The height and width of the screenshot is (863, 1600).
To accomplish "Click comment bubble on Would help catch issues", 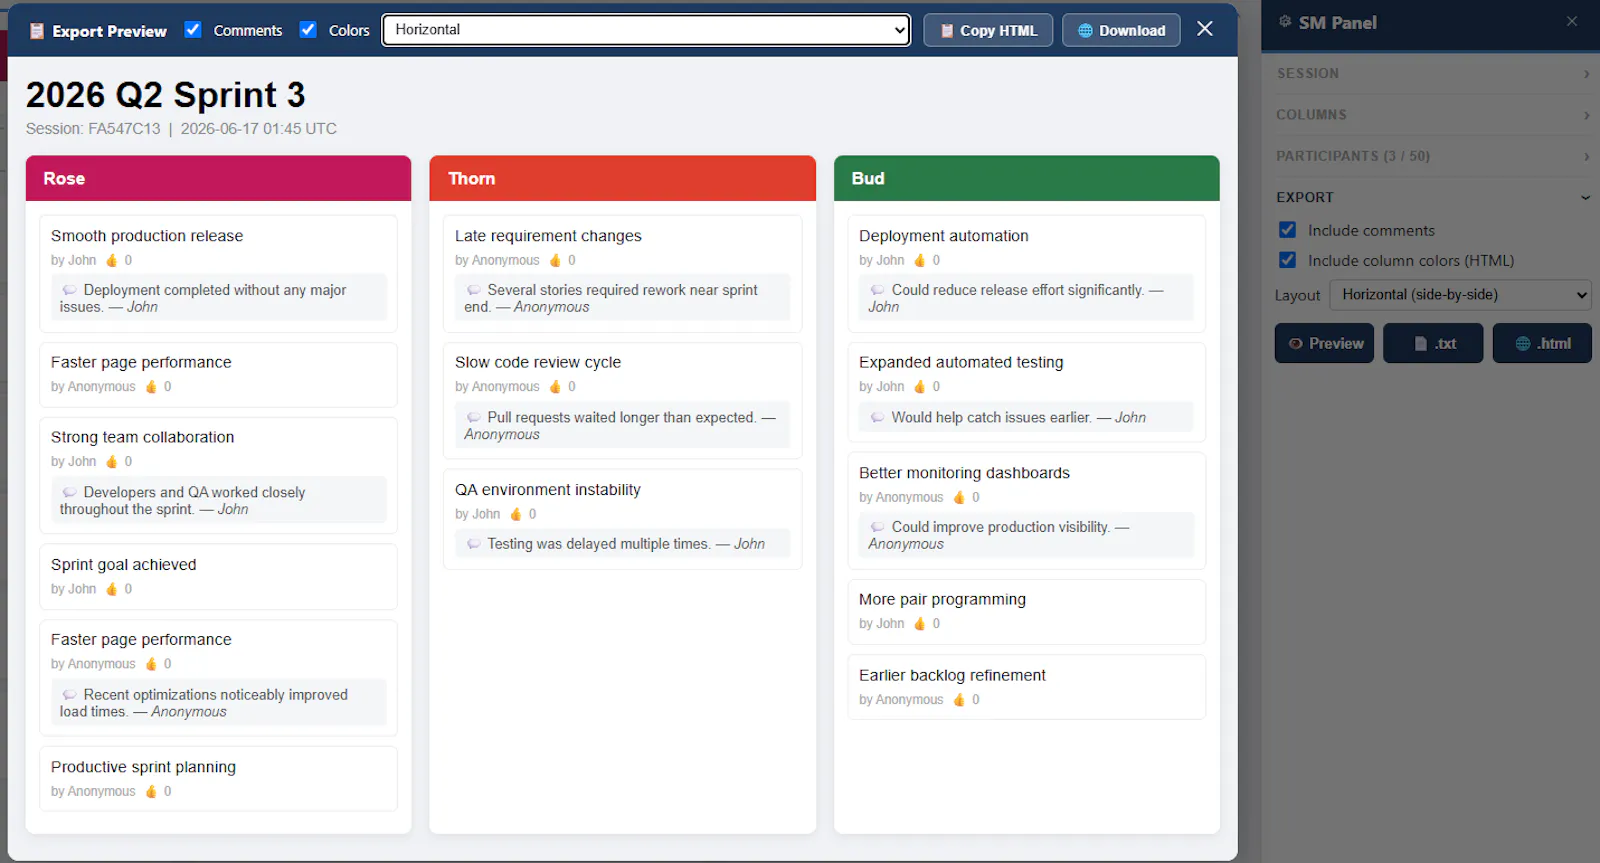I will coord(877,418).
